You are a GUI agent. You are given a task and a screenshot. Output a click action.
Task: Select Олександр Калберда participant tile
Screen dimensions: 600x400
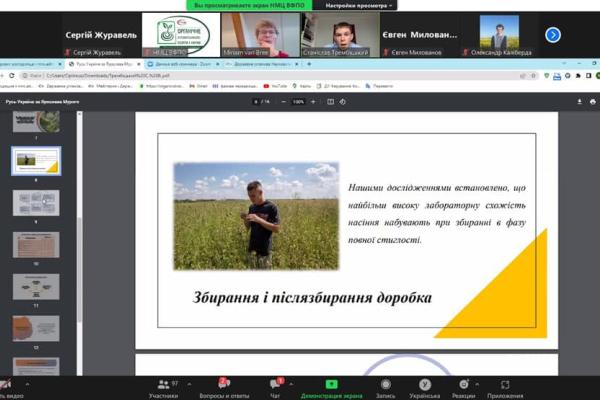pyautogui.click(x=499, y=35)
